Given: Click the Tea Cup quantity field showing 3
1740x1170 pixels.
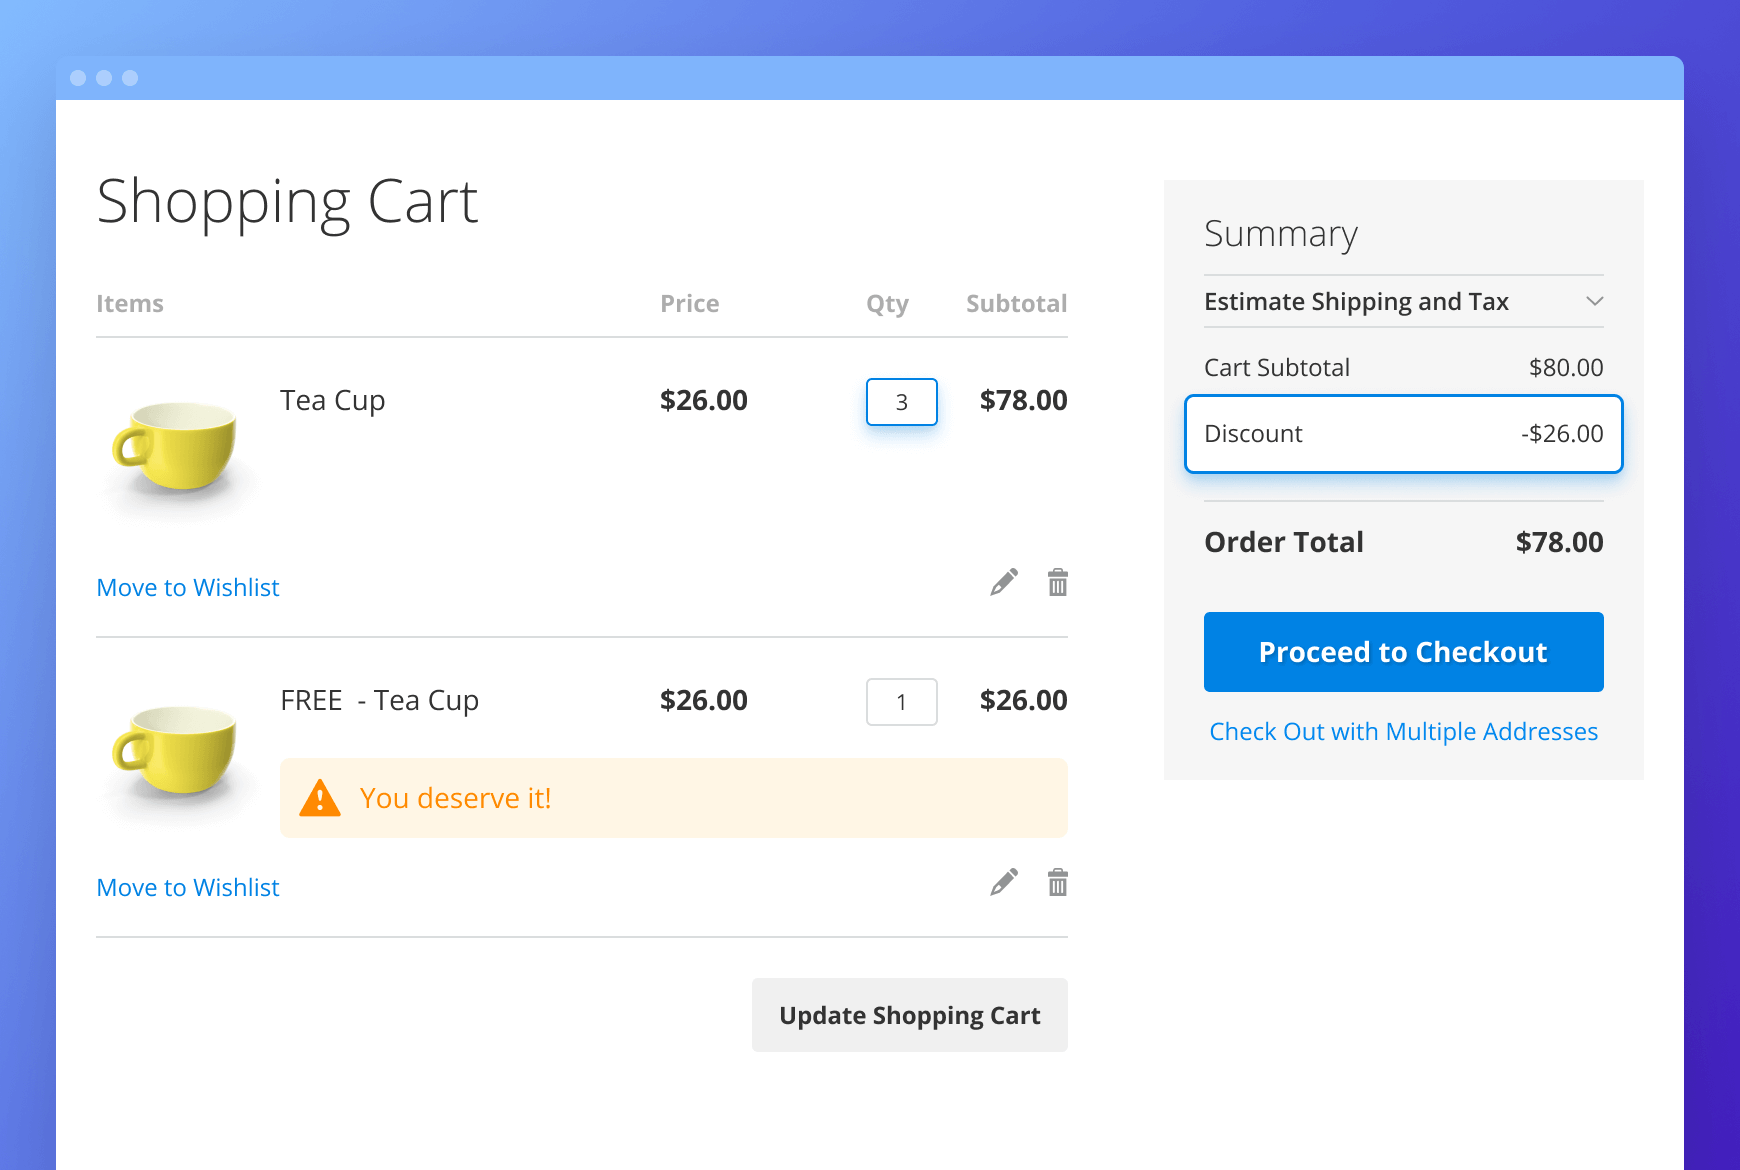Looking at the screenshot, I should point(901,402).
